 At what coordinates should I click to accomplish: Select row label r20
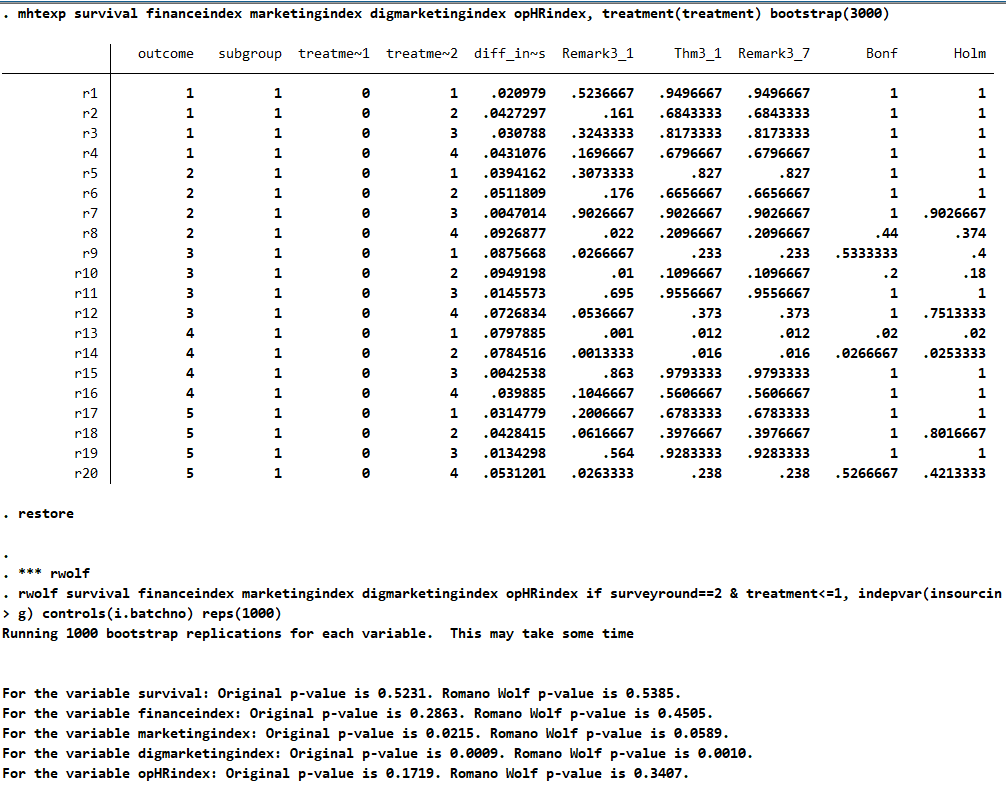86,473
